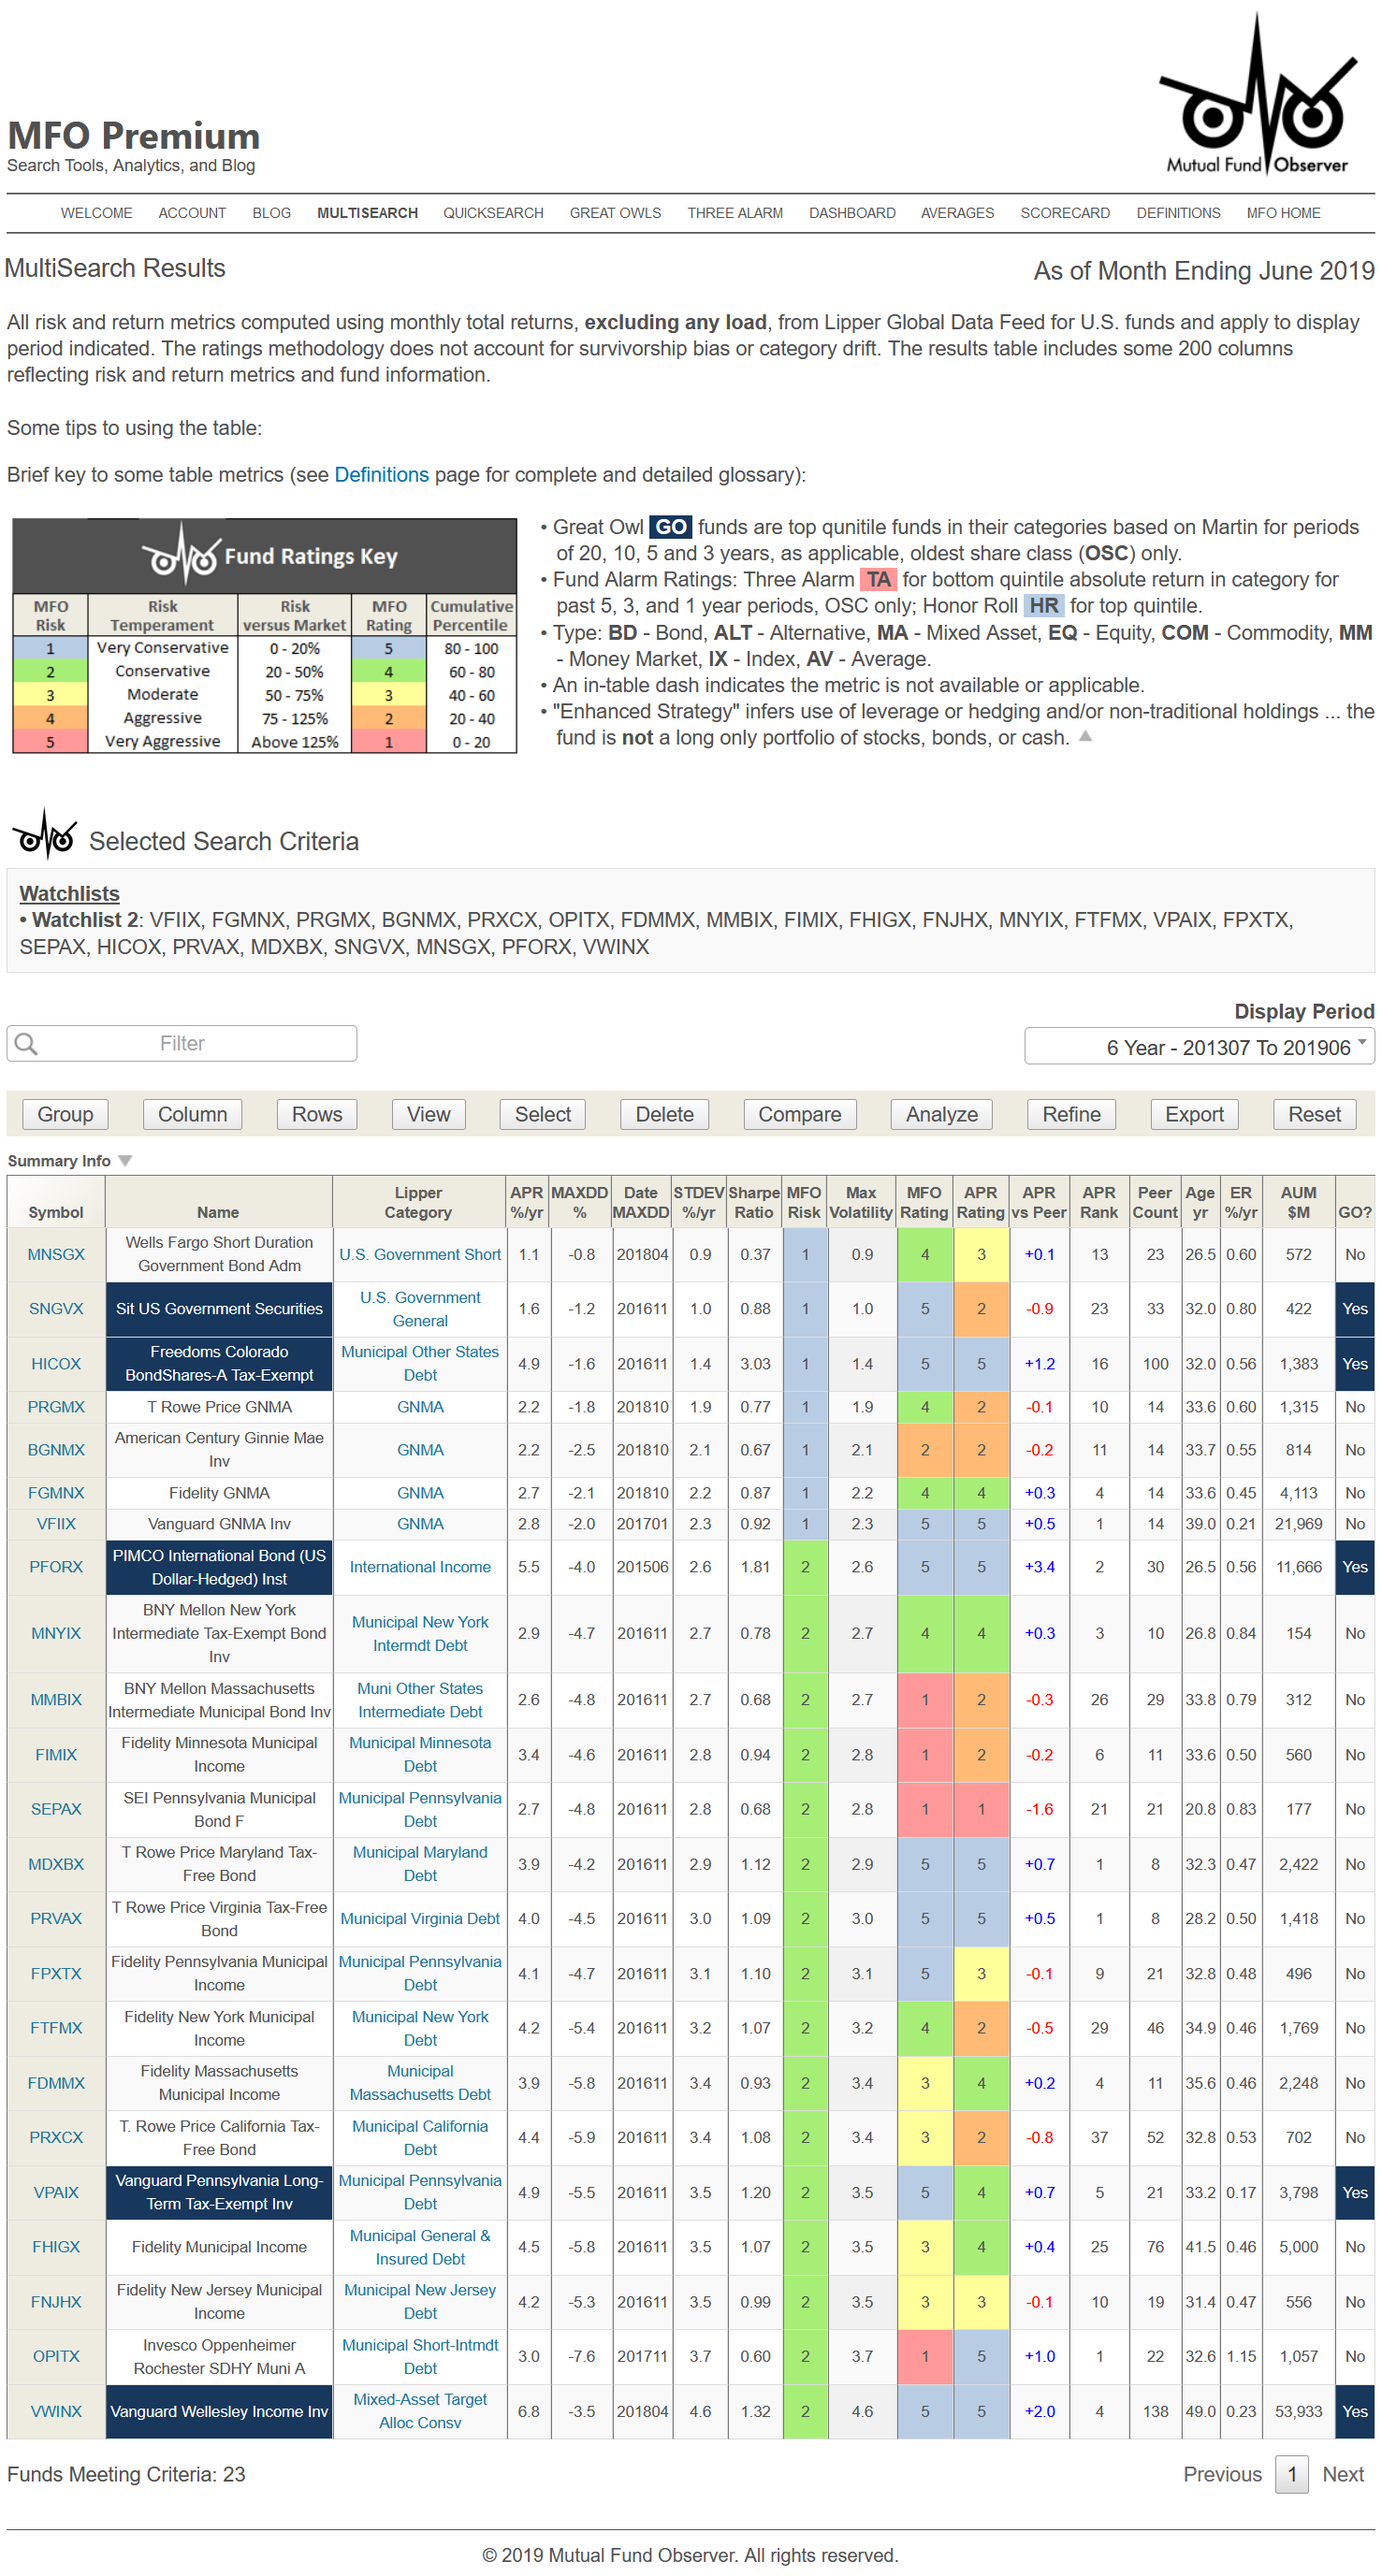This screenshot has width=1382, height=2576.
Task: Collapse the tips list using the up triangle
Action: click(x=1085, y=736)
